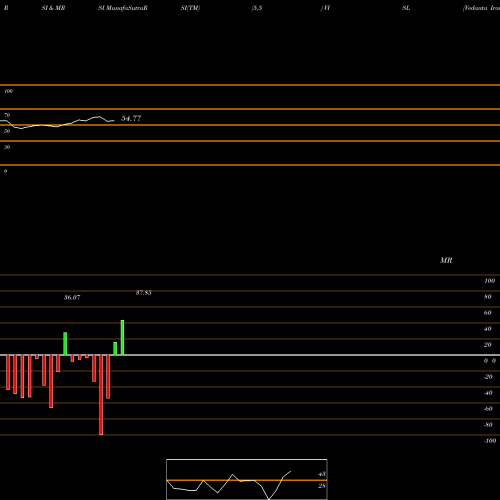Click the MR axis label 80
Viewport: 500px width, 500px height.
click(x=488, y=297)
